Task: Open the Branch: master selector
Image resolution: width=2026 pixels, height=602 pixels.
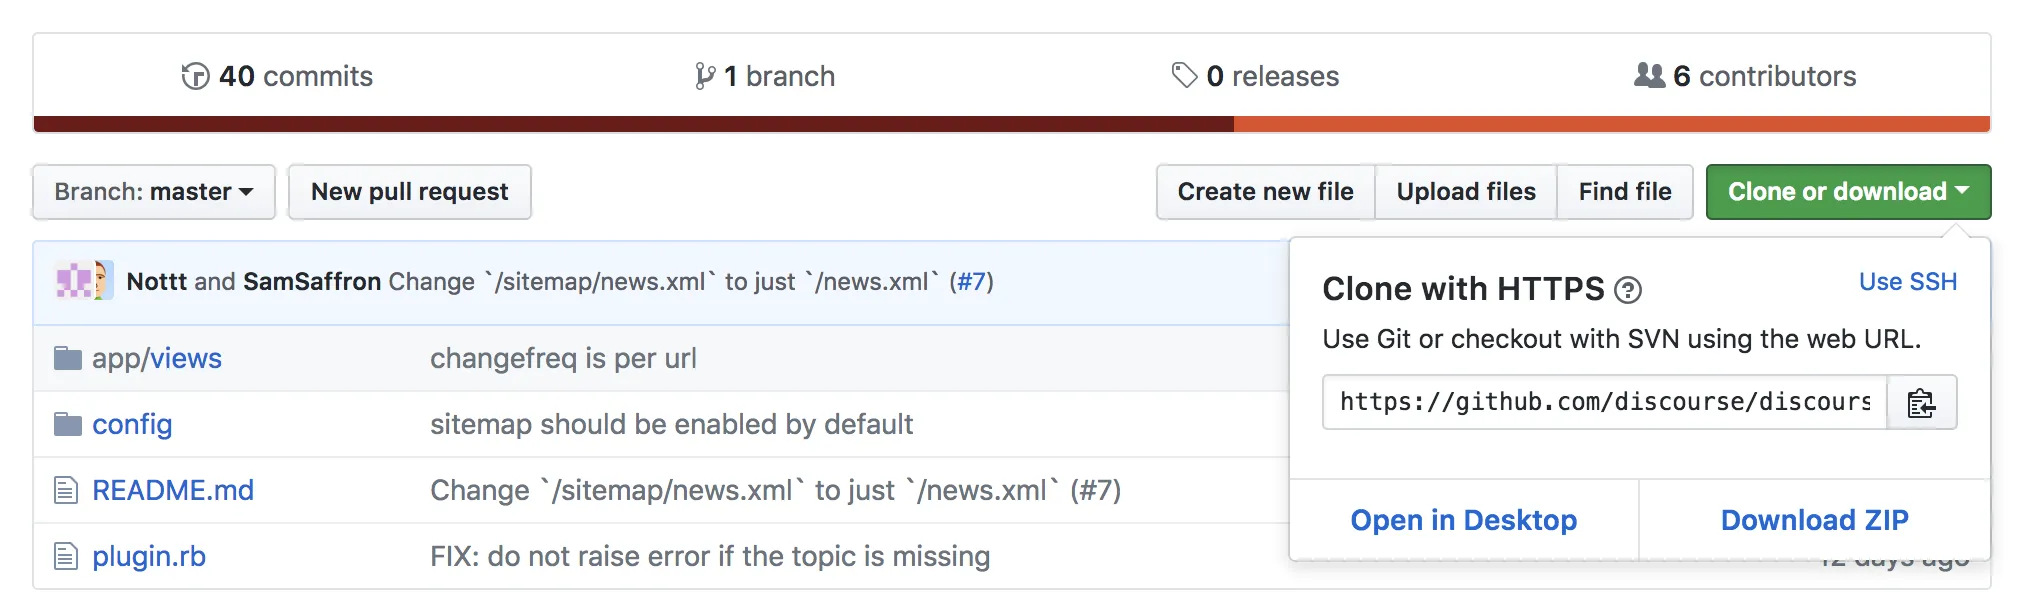Action: pyautogui.click(x=153, y=191)
